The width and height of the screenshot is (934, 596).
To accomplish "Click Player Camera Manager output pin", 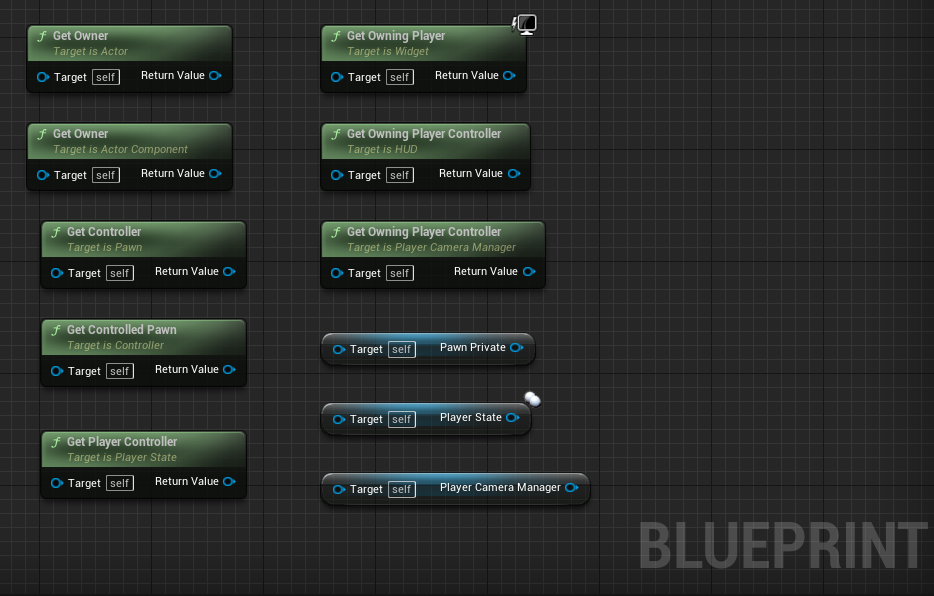I will tap(572, 488).
